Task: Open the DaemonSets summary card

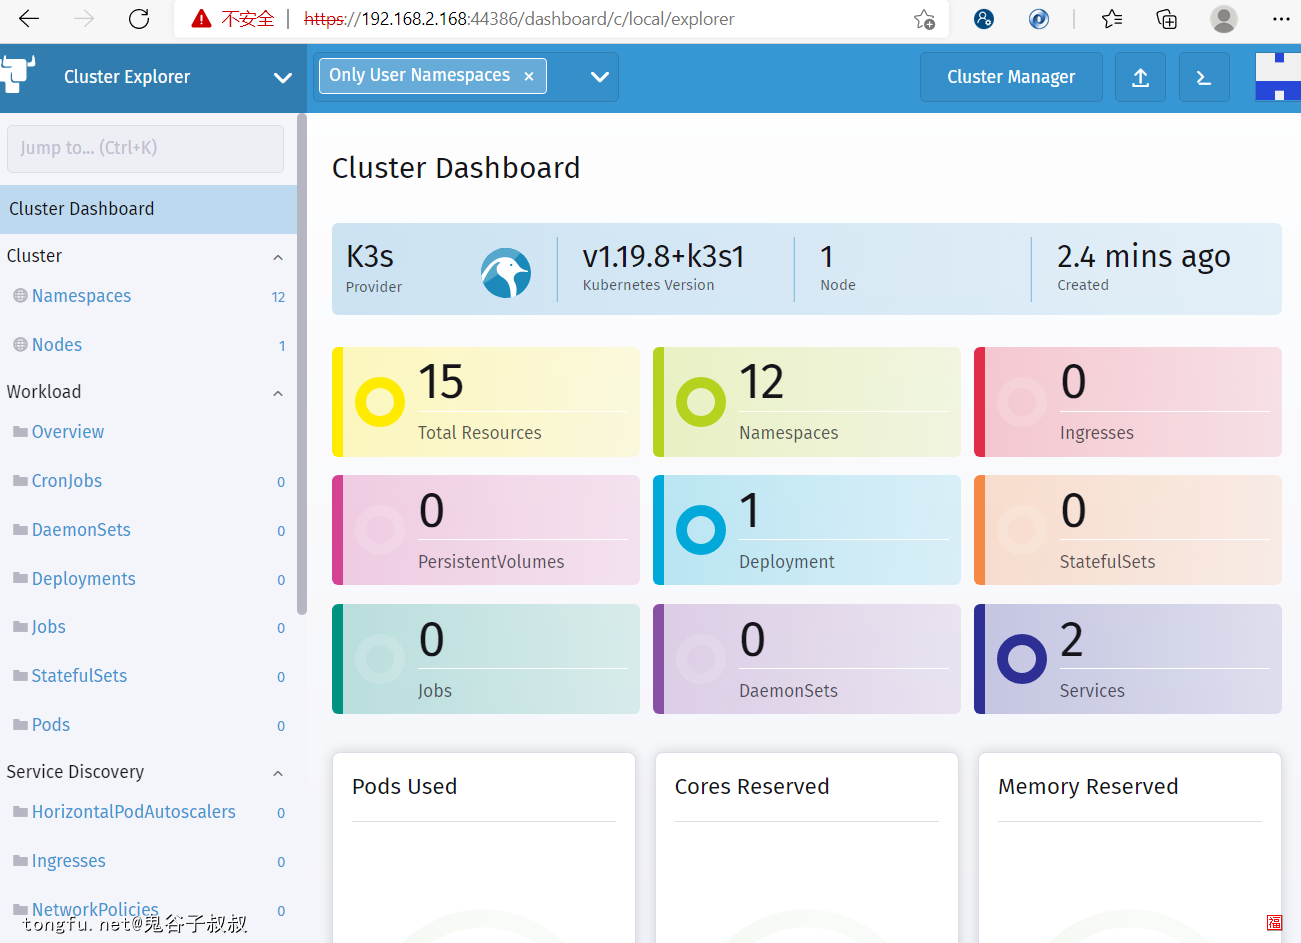Action: click(x=806, y=659)
